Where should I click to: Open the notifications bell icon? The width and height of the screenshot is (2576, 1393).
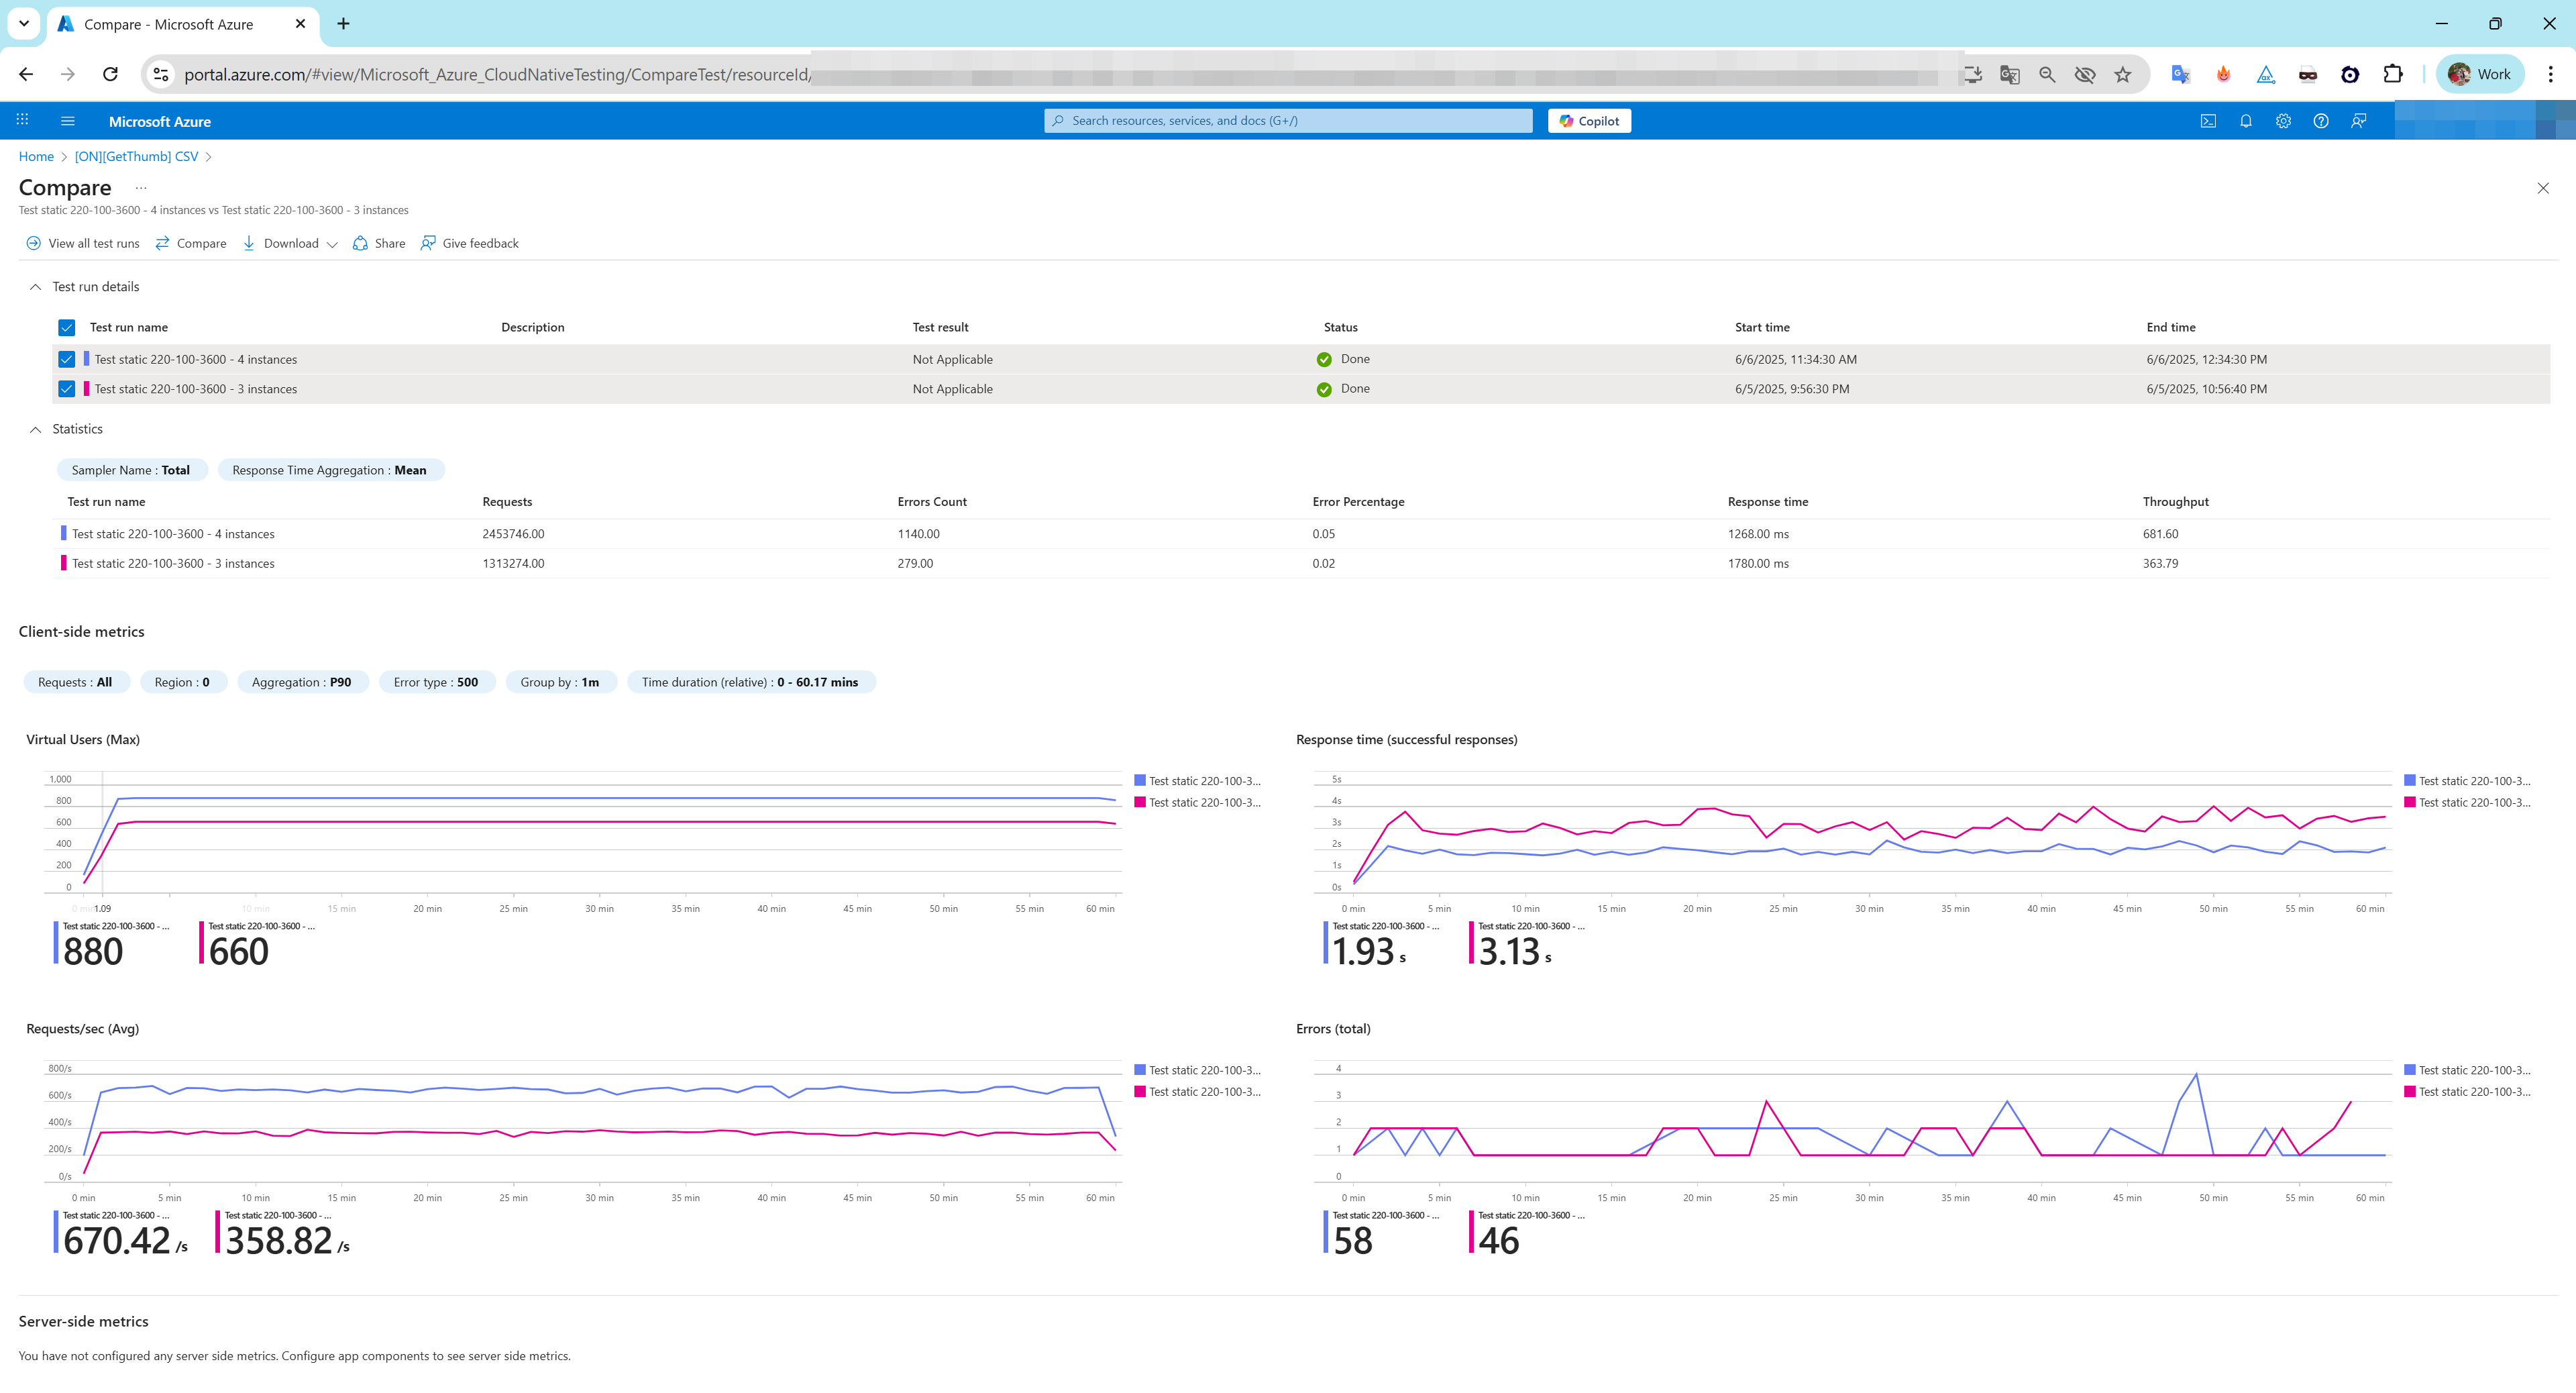pyautogui.click(x=2246, y=121)
